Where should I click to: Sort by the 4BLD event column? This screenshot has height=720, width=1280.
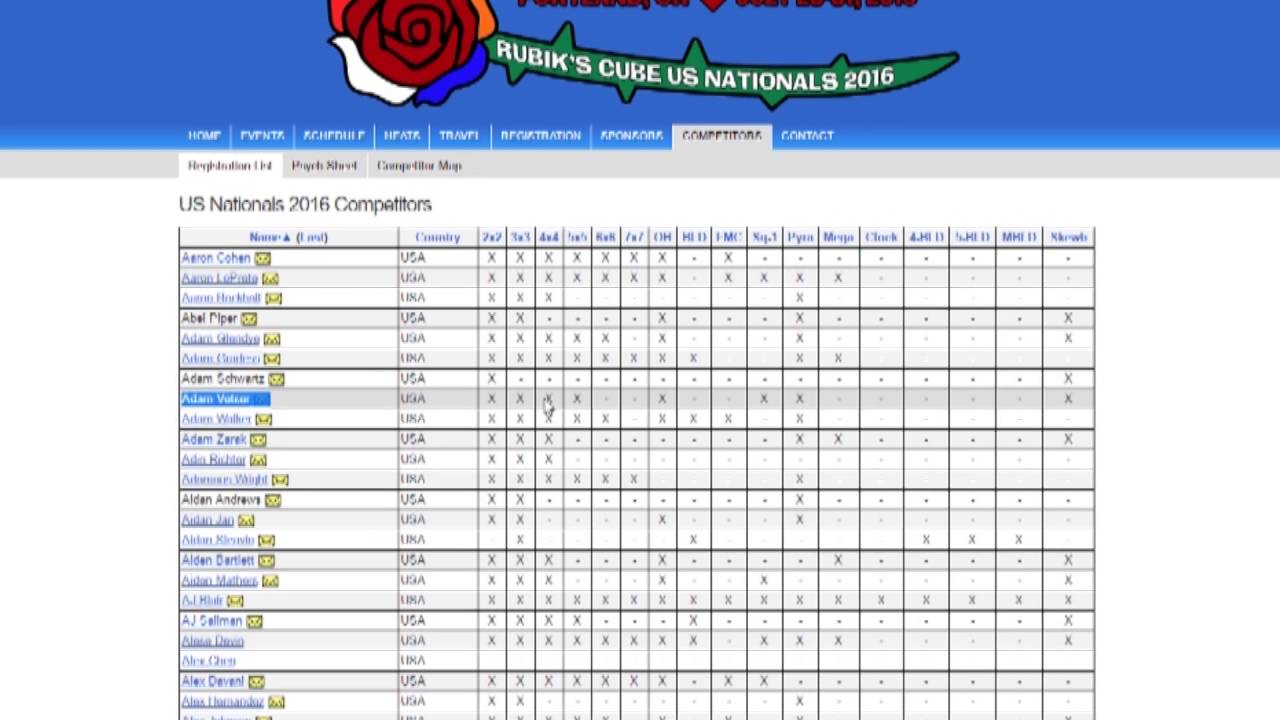pyautogui.click(x=926, y=237)
